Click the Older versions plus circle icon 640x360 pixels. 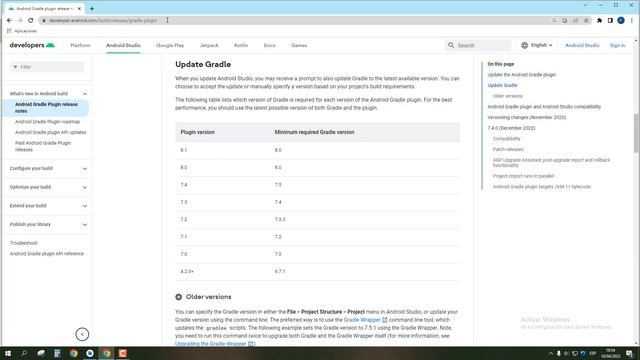tap(178, 297)
